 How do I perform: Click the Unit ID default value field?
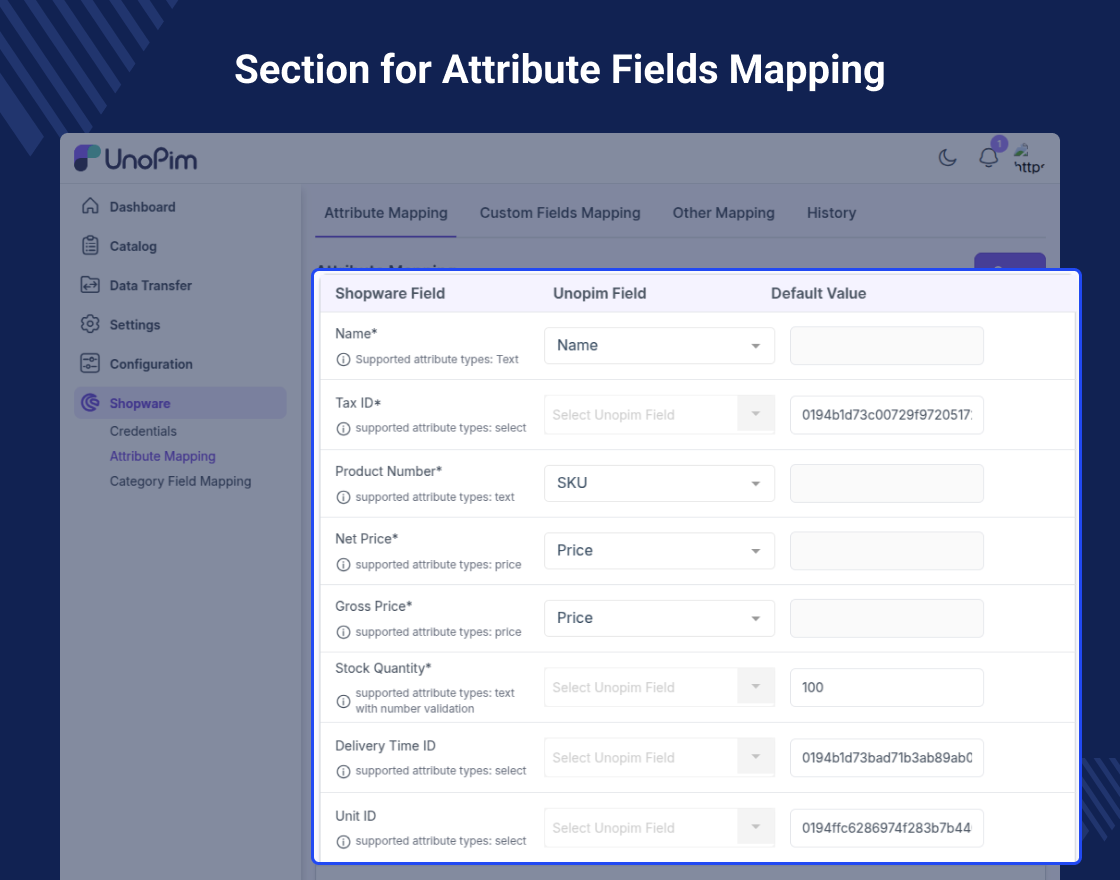tap(886, 828)
